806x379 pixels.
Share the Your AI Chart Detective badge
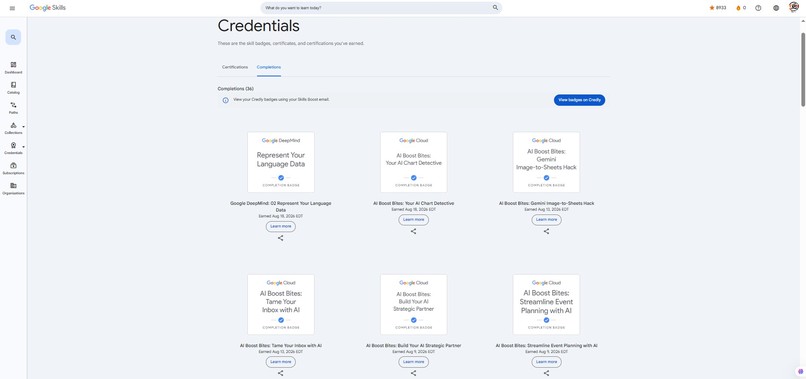coord(413,231)
